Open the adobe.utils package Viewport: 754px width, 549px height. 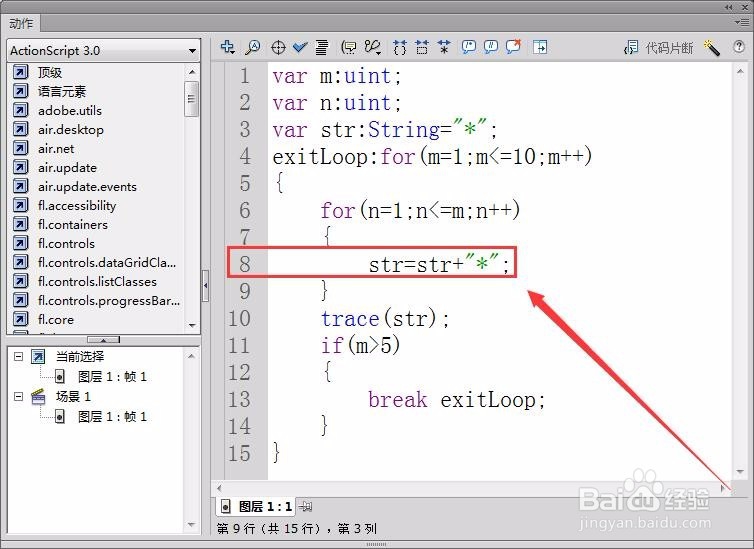pyautogui.click(x=70, y=111)
